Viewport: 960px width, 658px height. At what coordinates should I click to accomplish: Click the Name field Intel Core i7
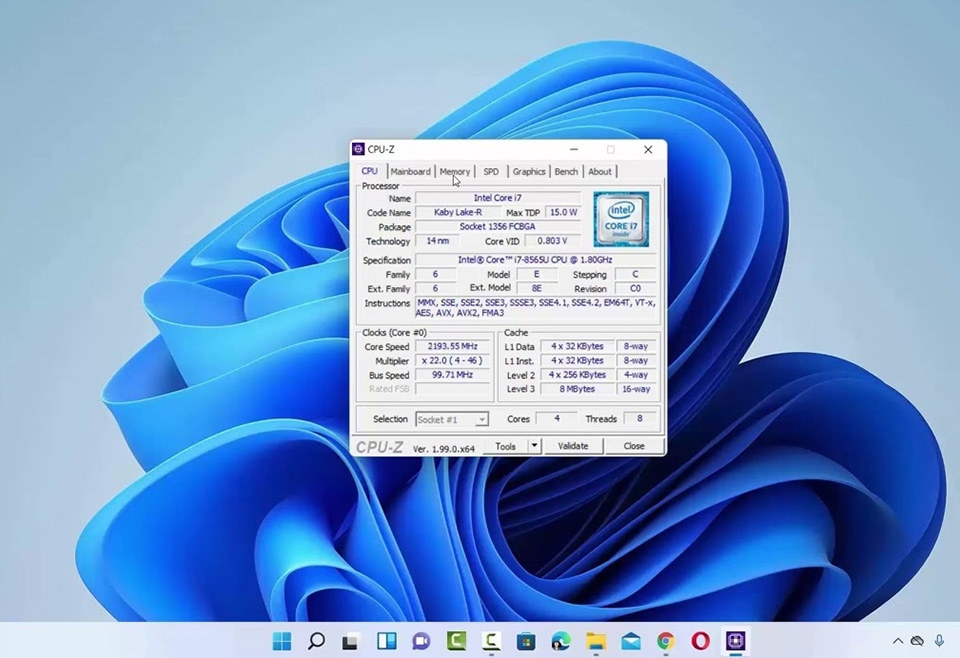point(498,198)
